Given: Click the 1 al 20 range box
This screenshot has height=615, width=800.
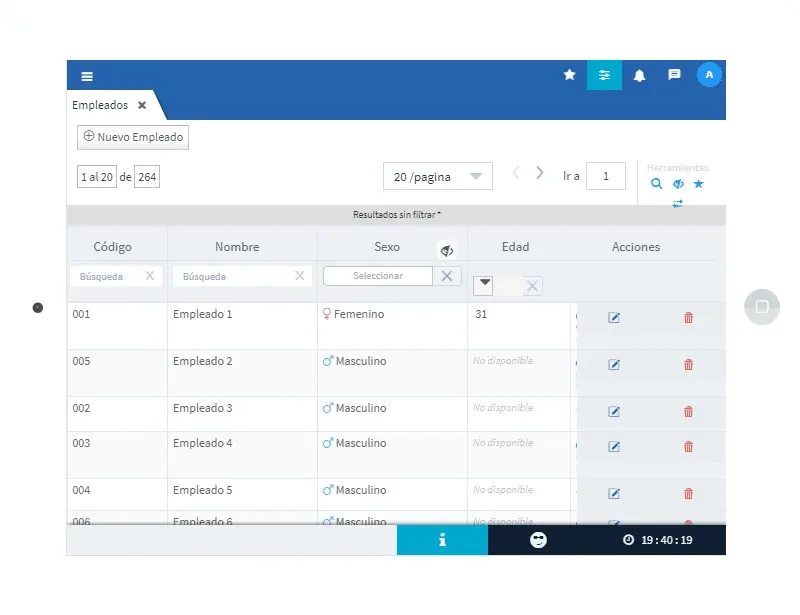Looking at the screenshot, I should pyautogui.click(x=97, y=177).
